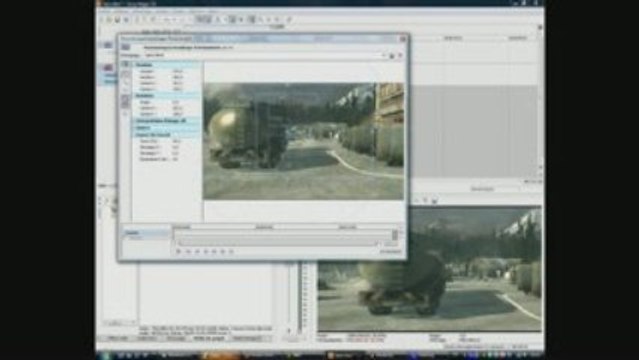Image resolution: width=639 pixels, height=360 pixels.
Task: Jump to the first keyframe button
Action: (x=188, y=252)
